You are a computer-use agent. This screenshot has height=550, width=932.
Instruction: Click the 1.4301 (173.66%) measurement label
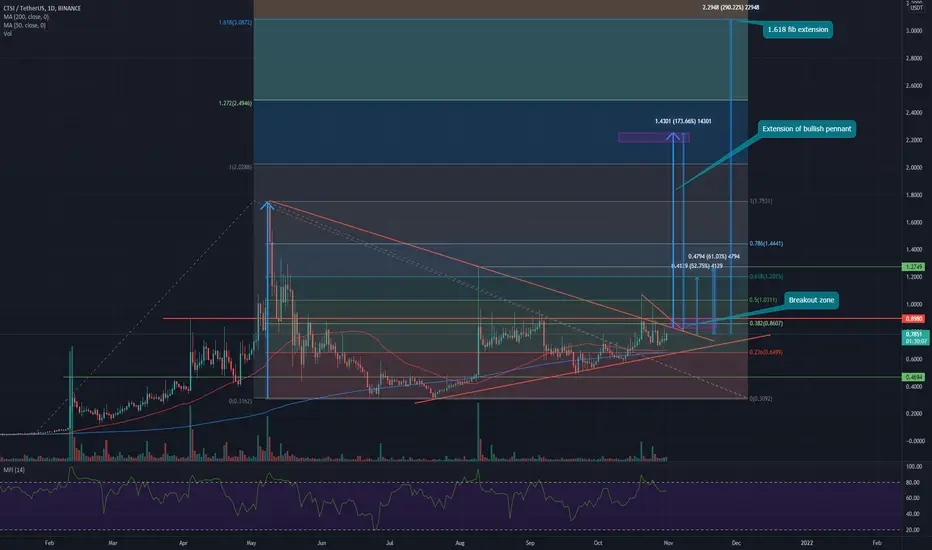coord(683,121)
